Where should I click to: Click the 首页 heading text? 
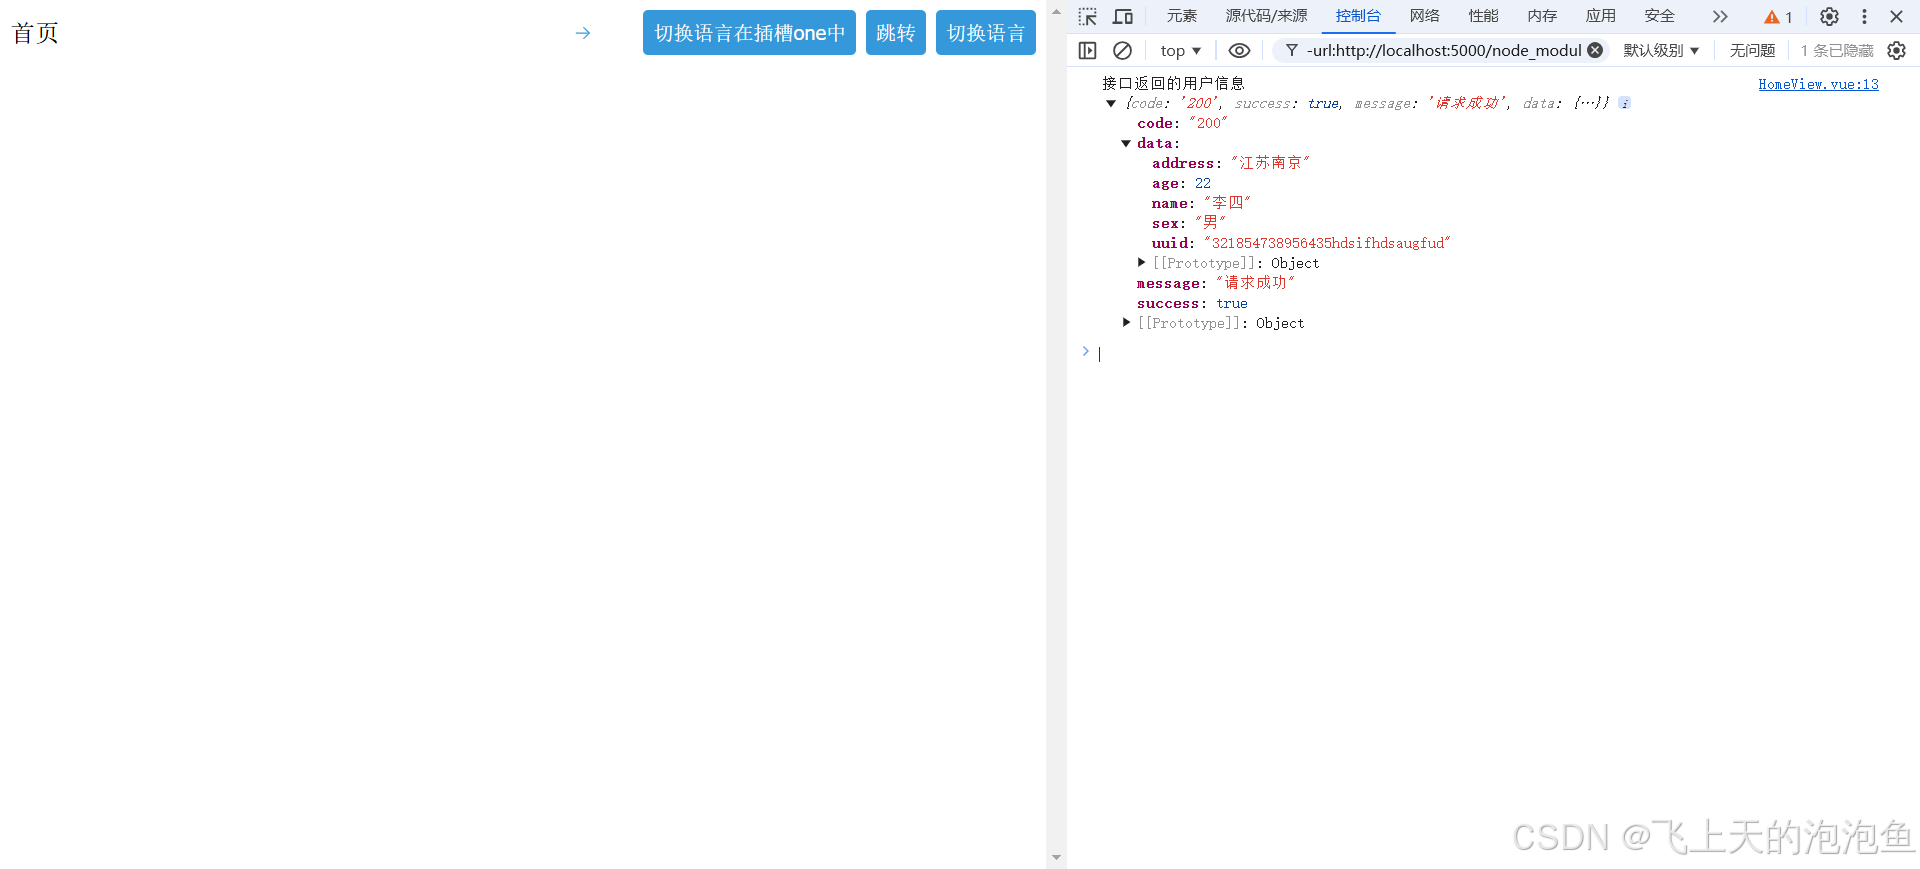(35, 33)
